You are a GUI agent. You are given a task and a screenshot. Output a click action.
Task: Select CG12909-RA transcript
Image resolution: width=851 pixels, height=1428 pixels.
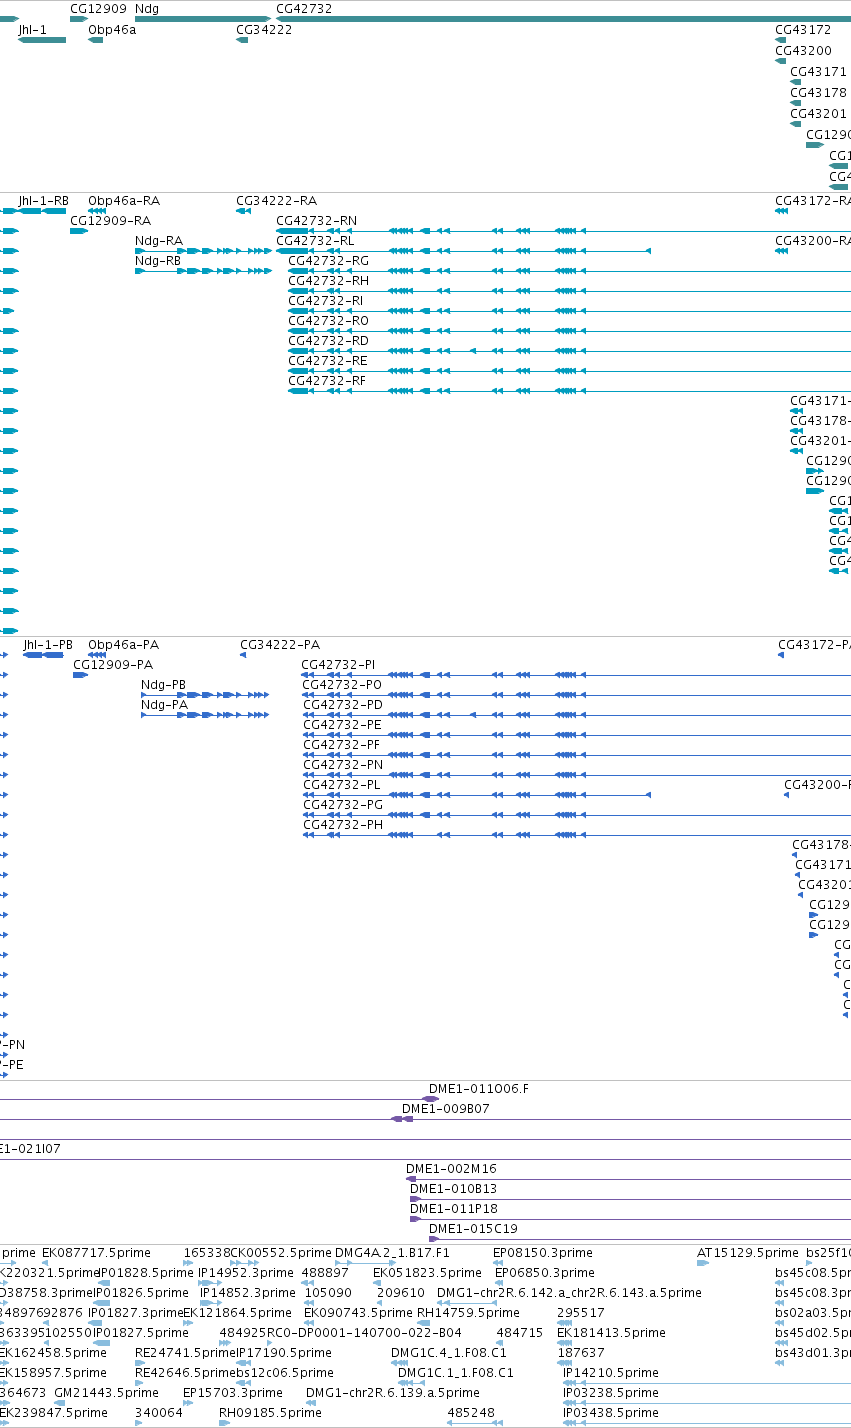click(79, 231)
